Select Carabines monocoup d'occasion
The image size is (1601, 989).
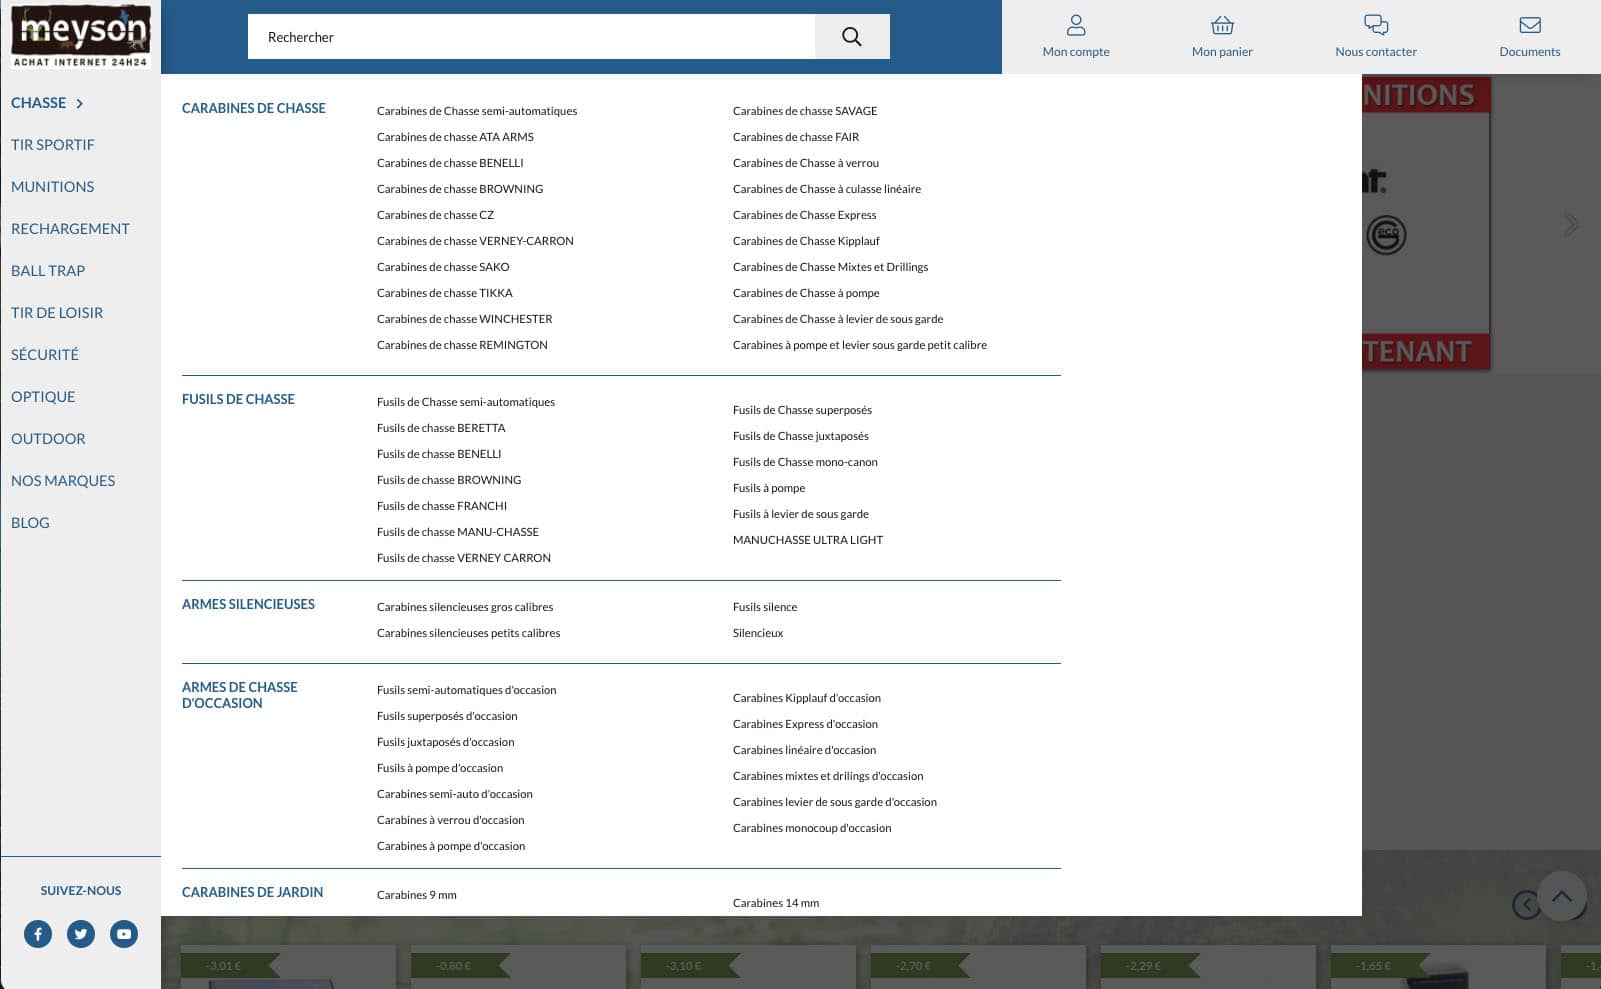(x=812, y=828)
